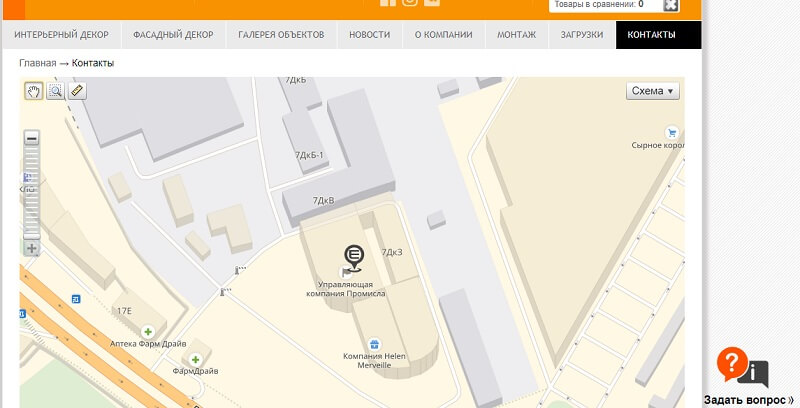Open the Загрузки page

(582, 35)
